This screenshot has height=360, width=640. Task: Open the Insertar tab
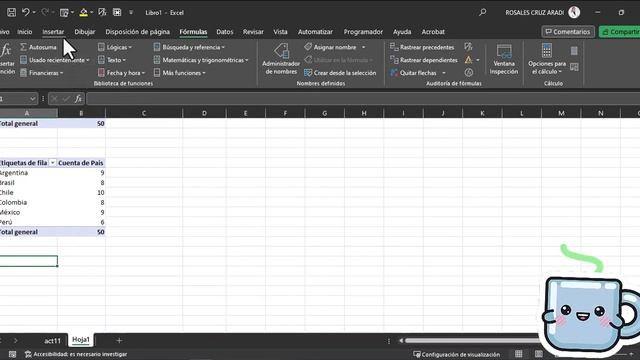pos(53,32)
